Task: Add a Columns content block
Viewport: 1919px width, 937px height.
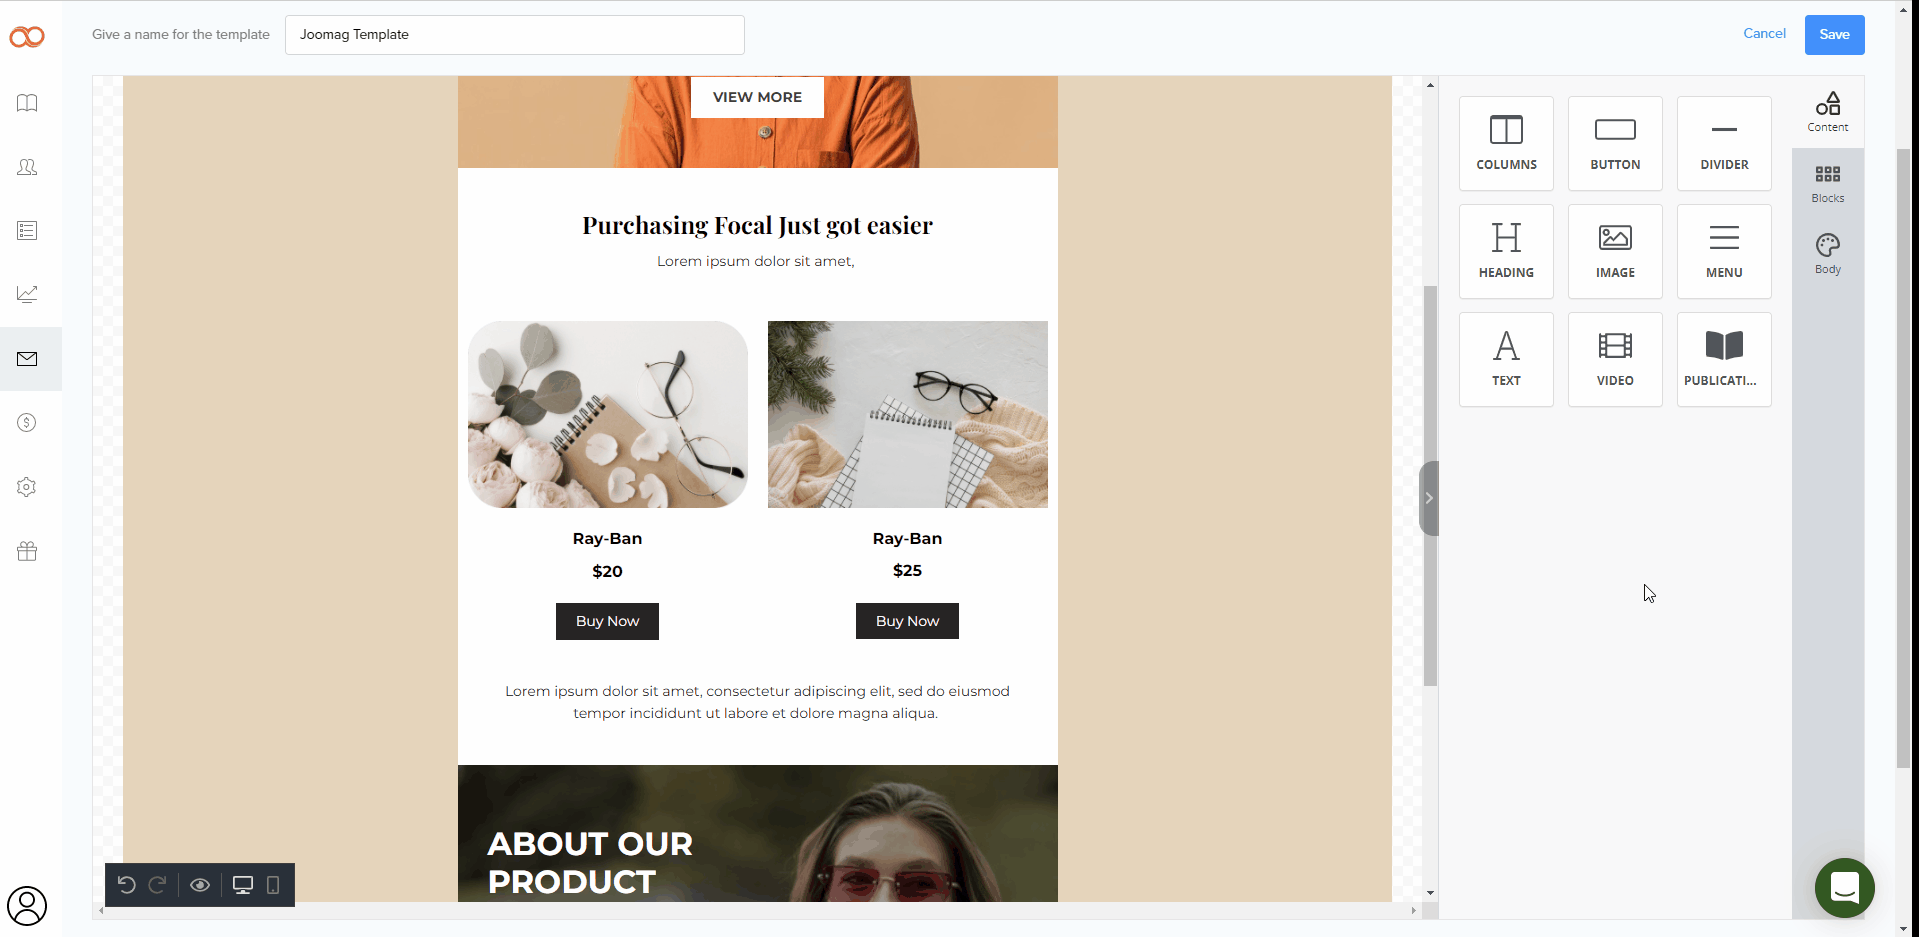Action: [1506, 143]
